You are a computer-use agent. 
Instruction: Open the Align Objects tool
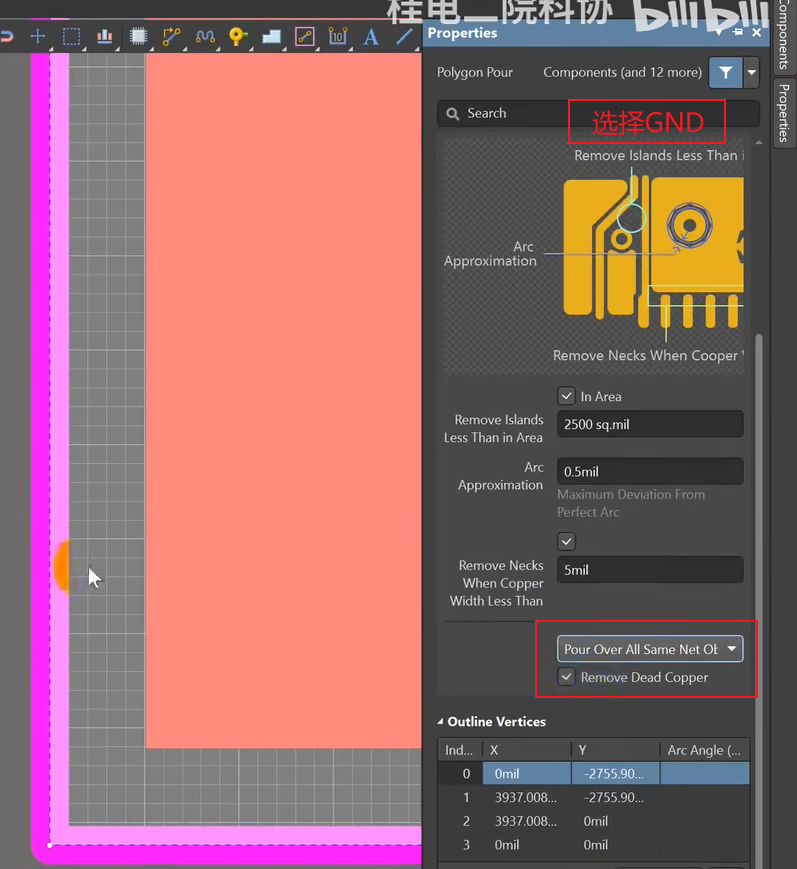click(x=105, y=37)
